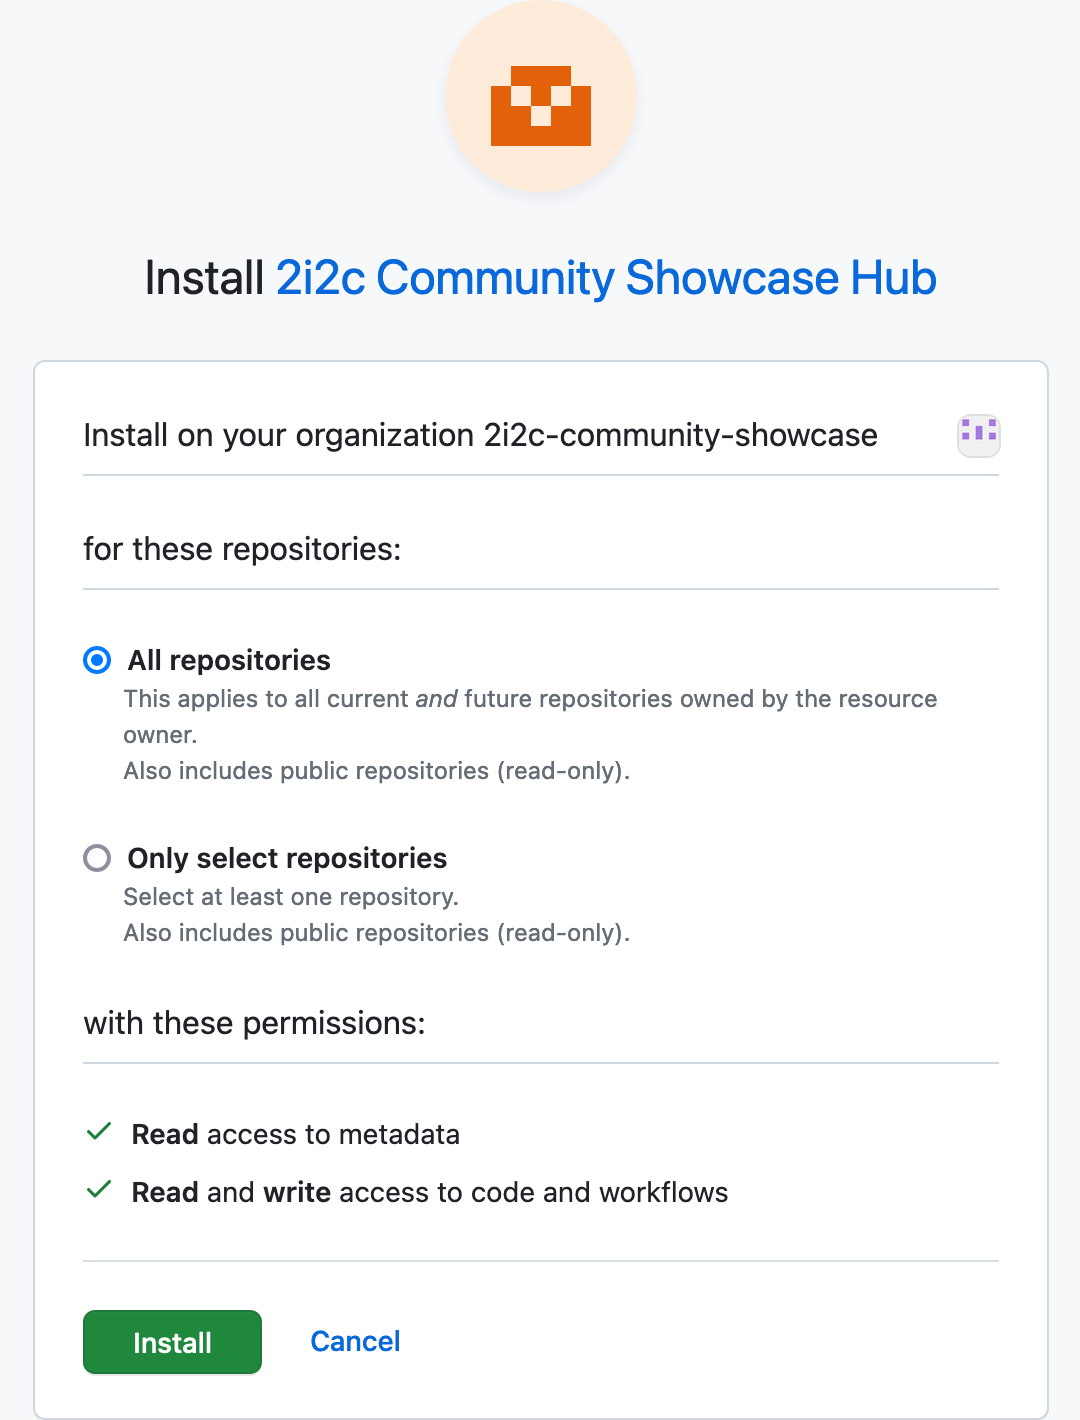Open the 2i2c Community Showcase Hub link
Image resolution: width=1080 pixels, height=1420 pixels.
click(x=606, y=278)
